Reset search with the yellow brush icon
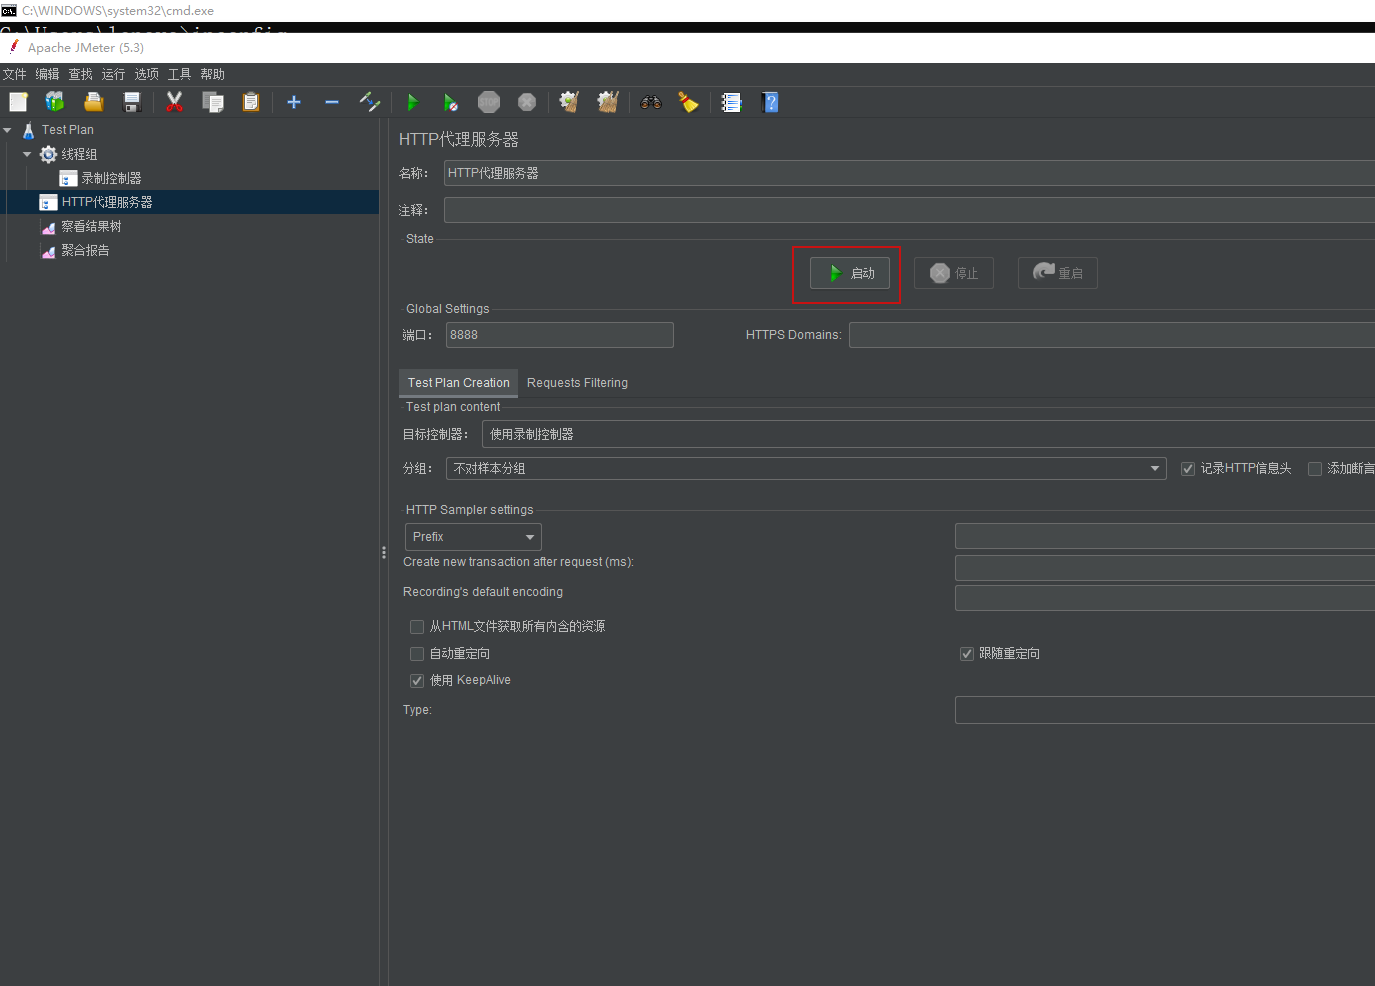The width and height of the screenshot is (1375, 986). (689, 102)
